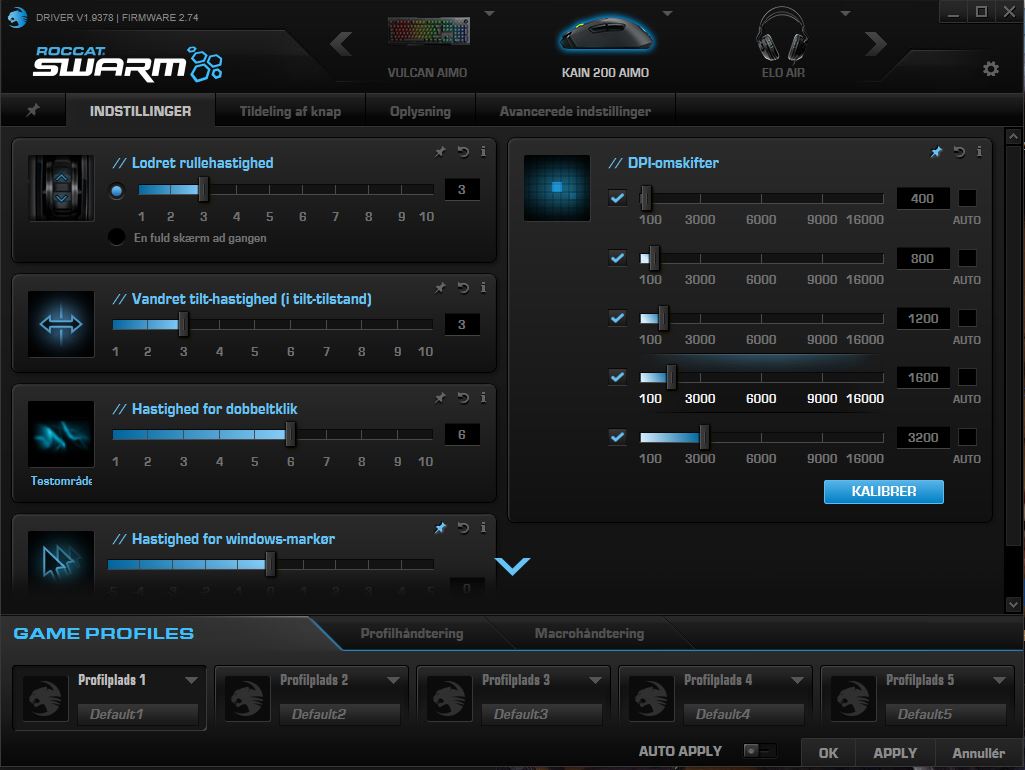The width and height of the screenshot is (1025, 770).
Task: Open dropdown arrow above Vulcan AIMO device
Action: pos(489,13)
